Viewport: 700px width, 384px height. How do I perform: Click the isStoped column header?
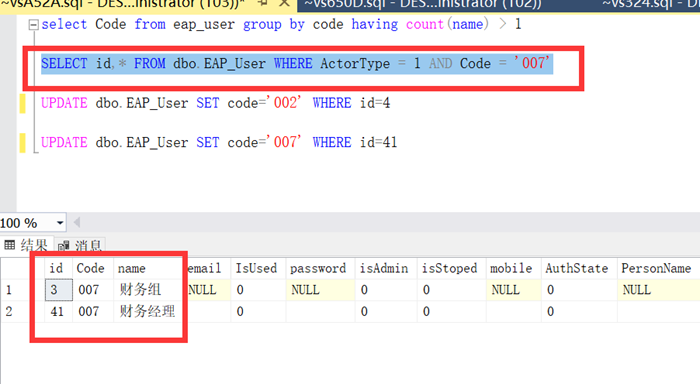point(452,268)
